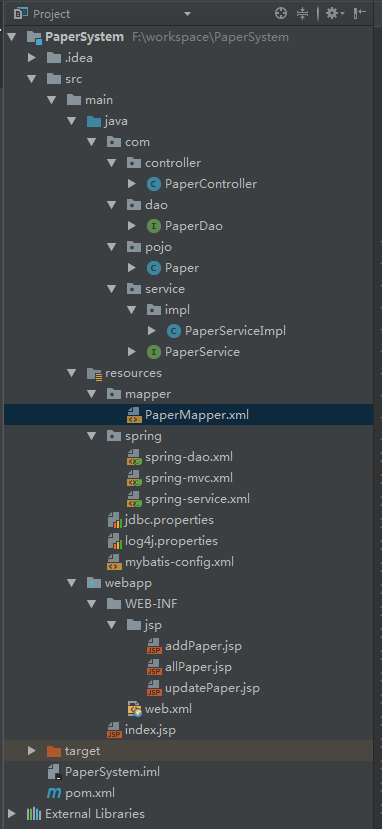Click the log4j.properties file icon
This screenshot has height=829, width=382.
115,541
